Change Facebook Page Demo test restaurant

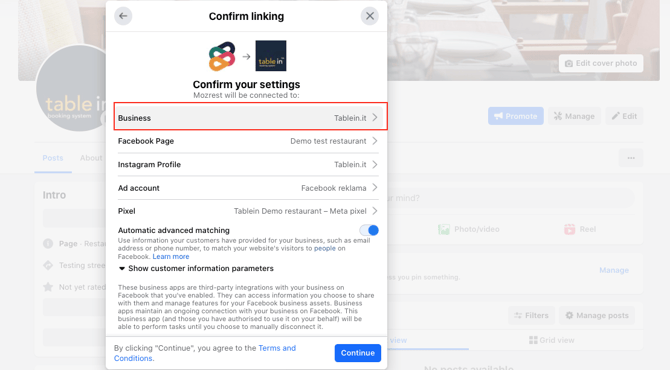tap(248, 141)
